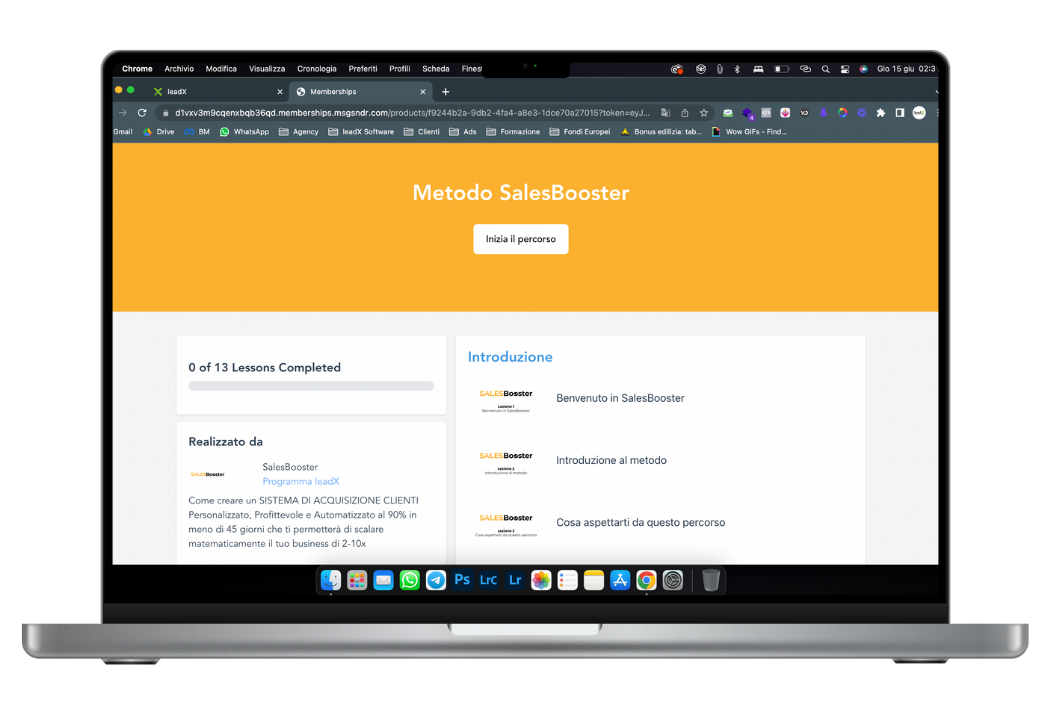
Task: Open the Chrome extensions puzzle icon
Action: click(881, 113)
